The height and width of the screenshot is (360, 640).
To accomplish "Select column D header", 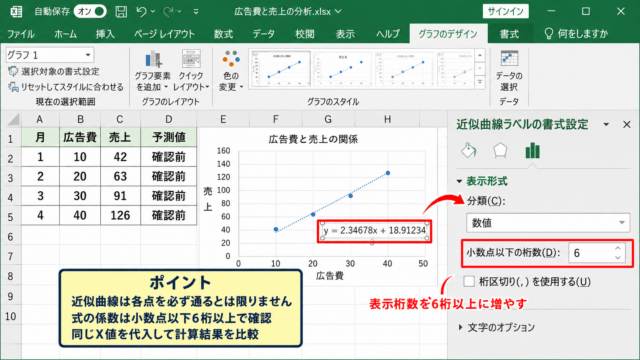I will tap(169, 119).
